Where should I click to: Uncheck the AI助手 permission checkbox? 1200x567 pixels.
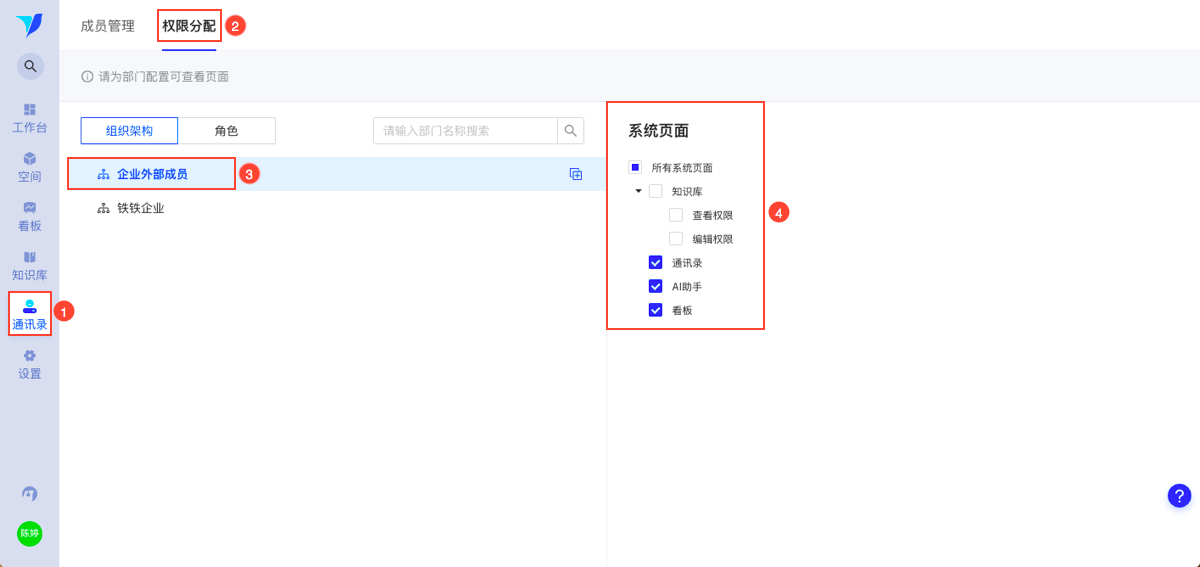click(656, 286)
